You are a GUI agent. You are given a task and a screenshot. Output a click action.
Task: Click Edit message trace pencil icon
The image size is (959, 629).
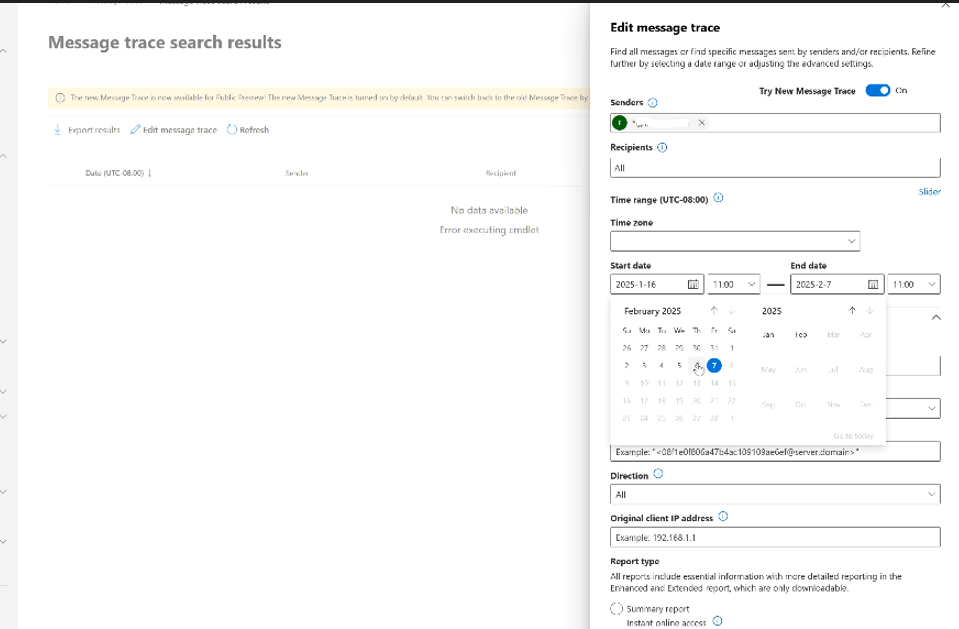click(135, 130)
